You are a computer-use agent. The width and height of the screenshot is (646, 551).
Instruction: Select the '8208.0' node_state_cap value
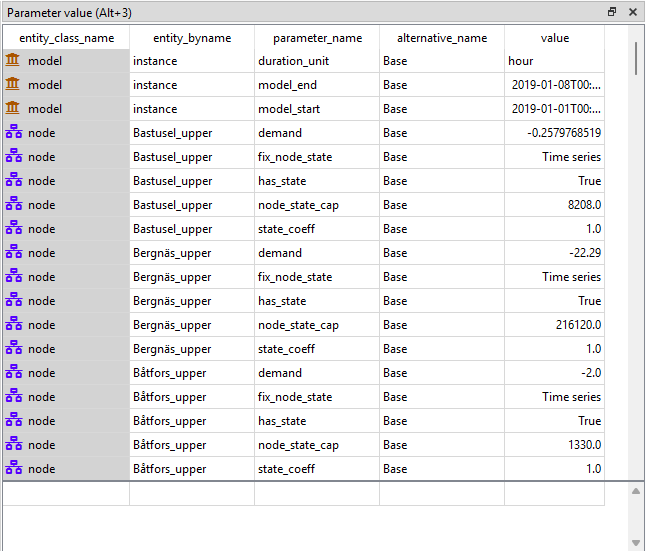tap(555, 204)
